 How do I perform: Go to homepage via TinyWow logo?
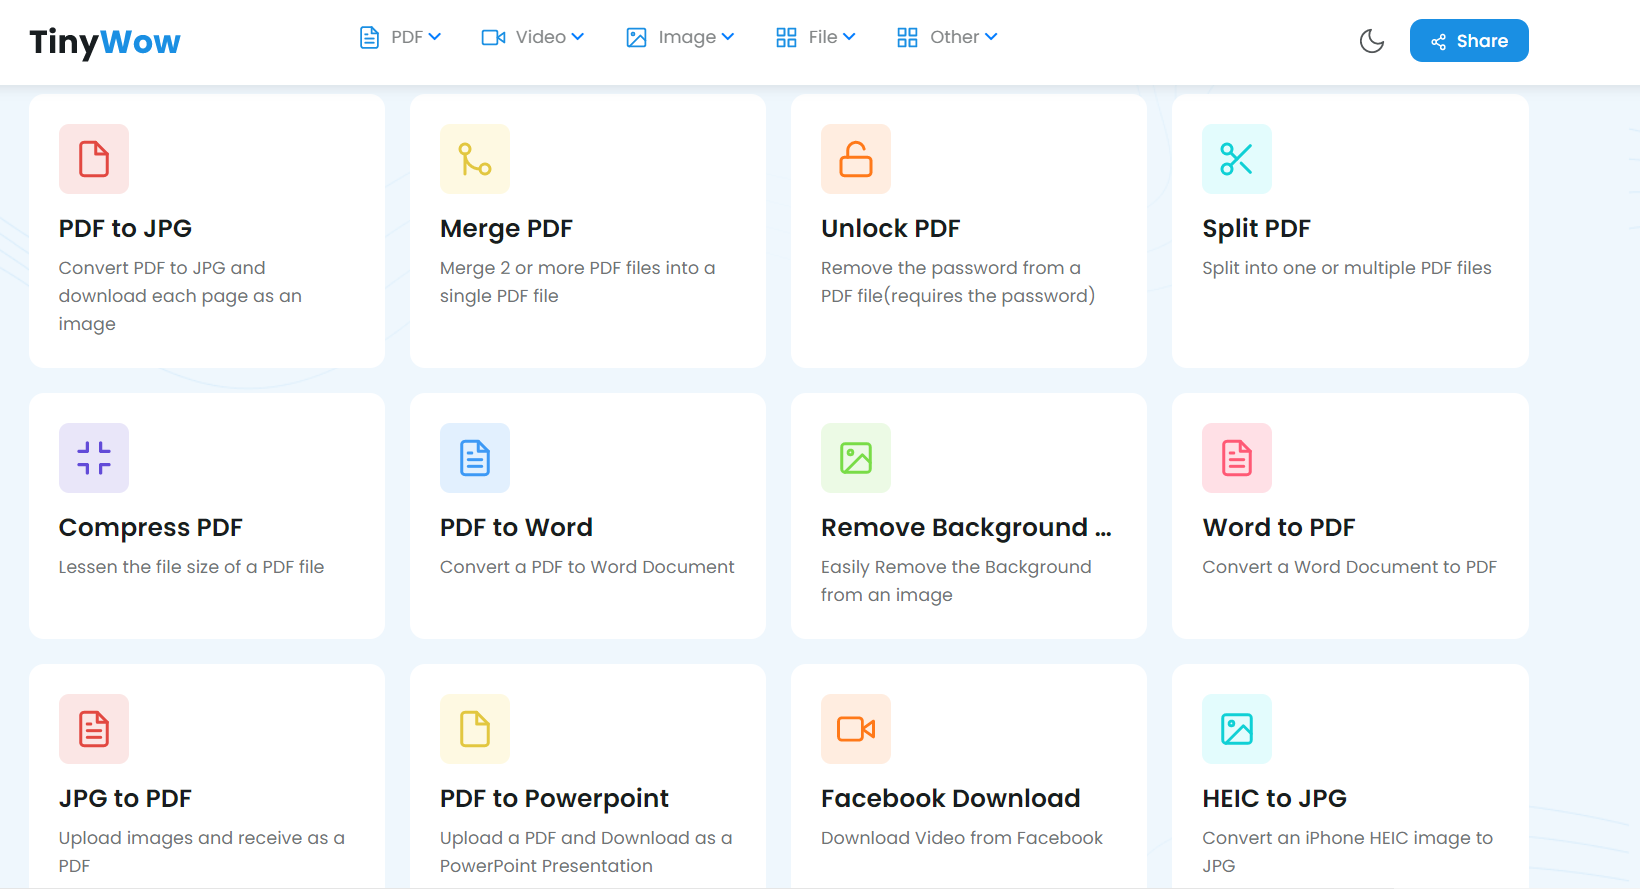[x=105, y=42]
